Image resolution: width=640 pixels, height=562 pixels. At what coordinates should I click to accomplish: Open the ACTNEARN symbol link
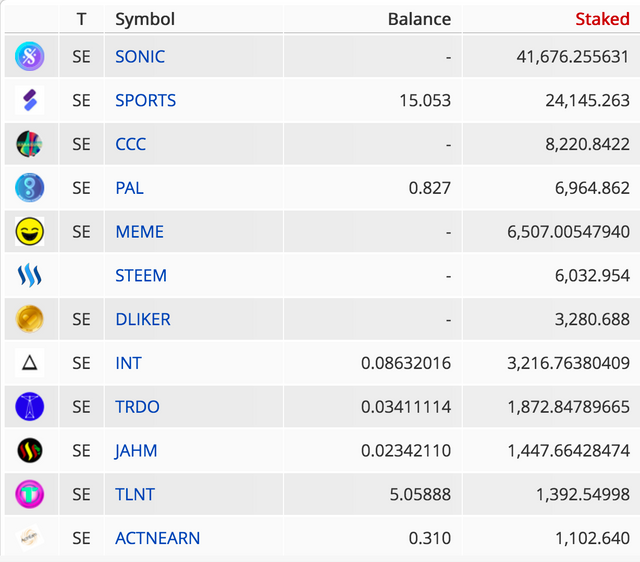click(x=158, y=538)
